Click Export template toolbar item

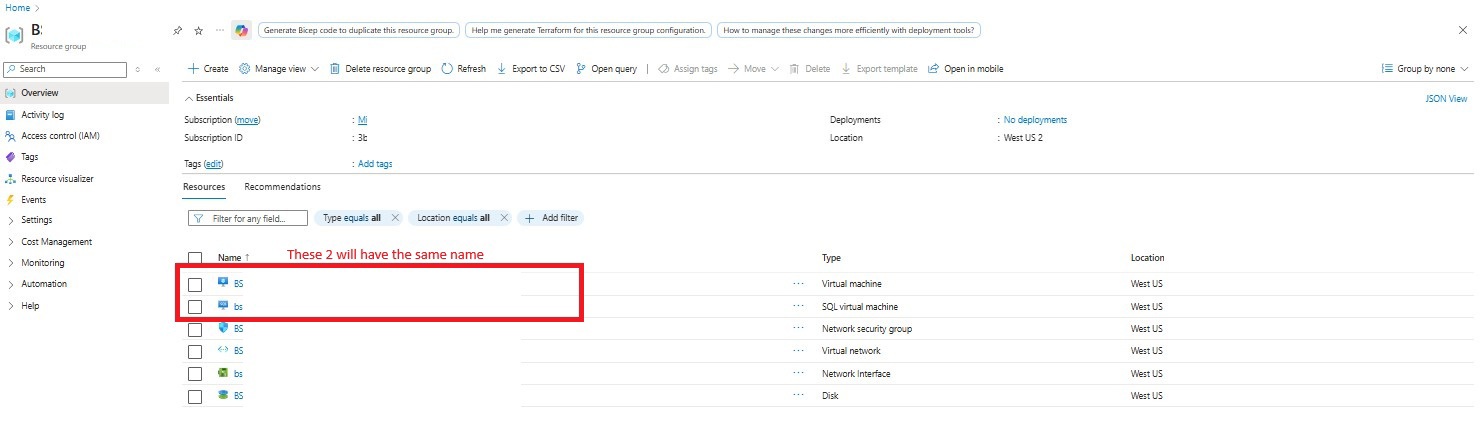point(879,69)
